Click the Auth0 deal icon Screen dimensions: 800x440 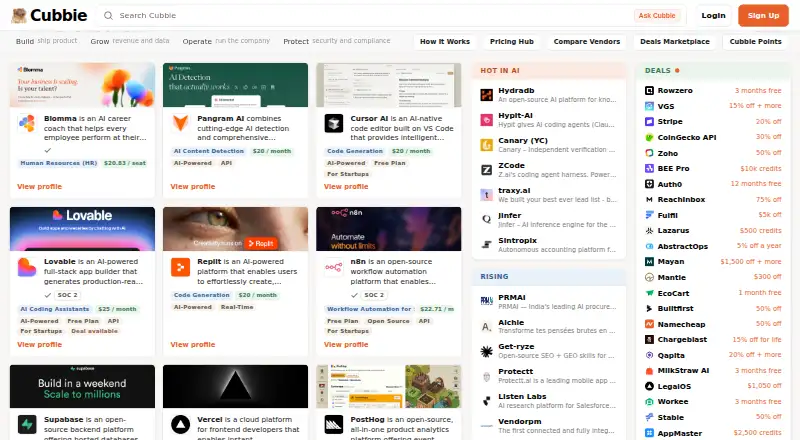coord(649,184)
